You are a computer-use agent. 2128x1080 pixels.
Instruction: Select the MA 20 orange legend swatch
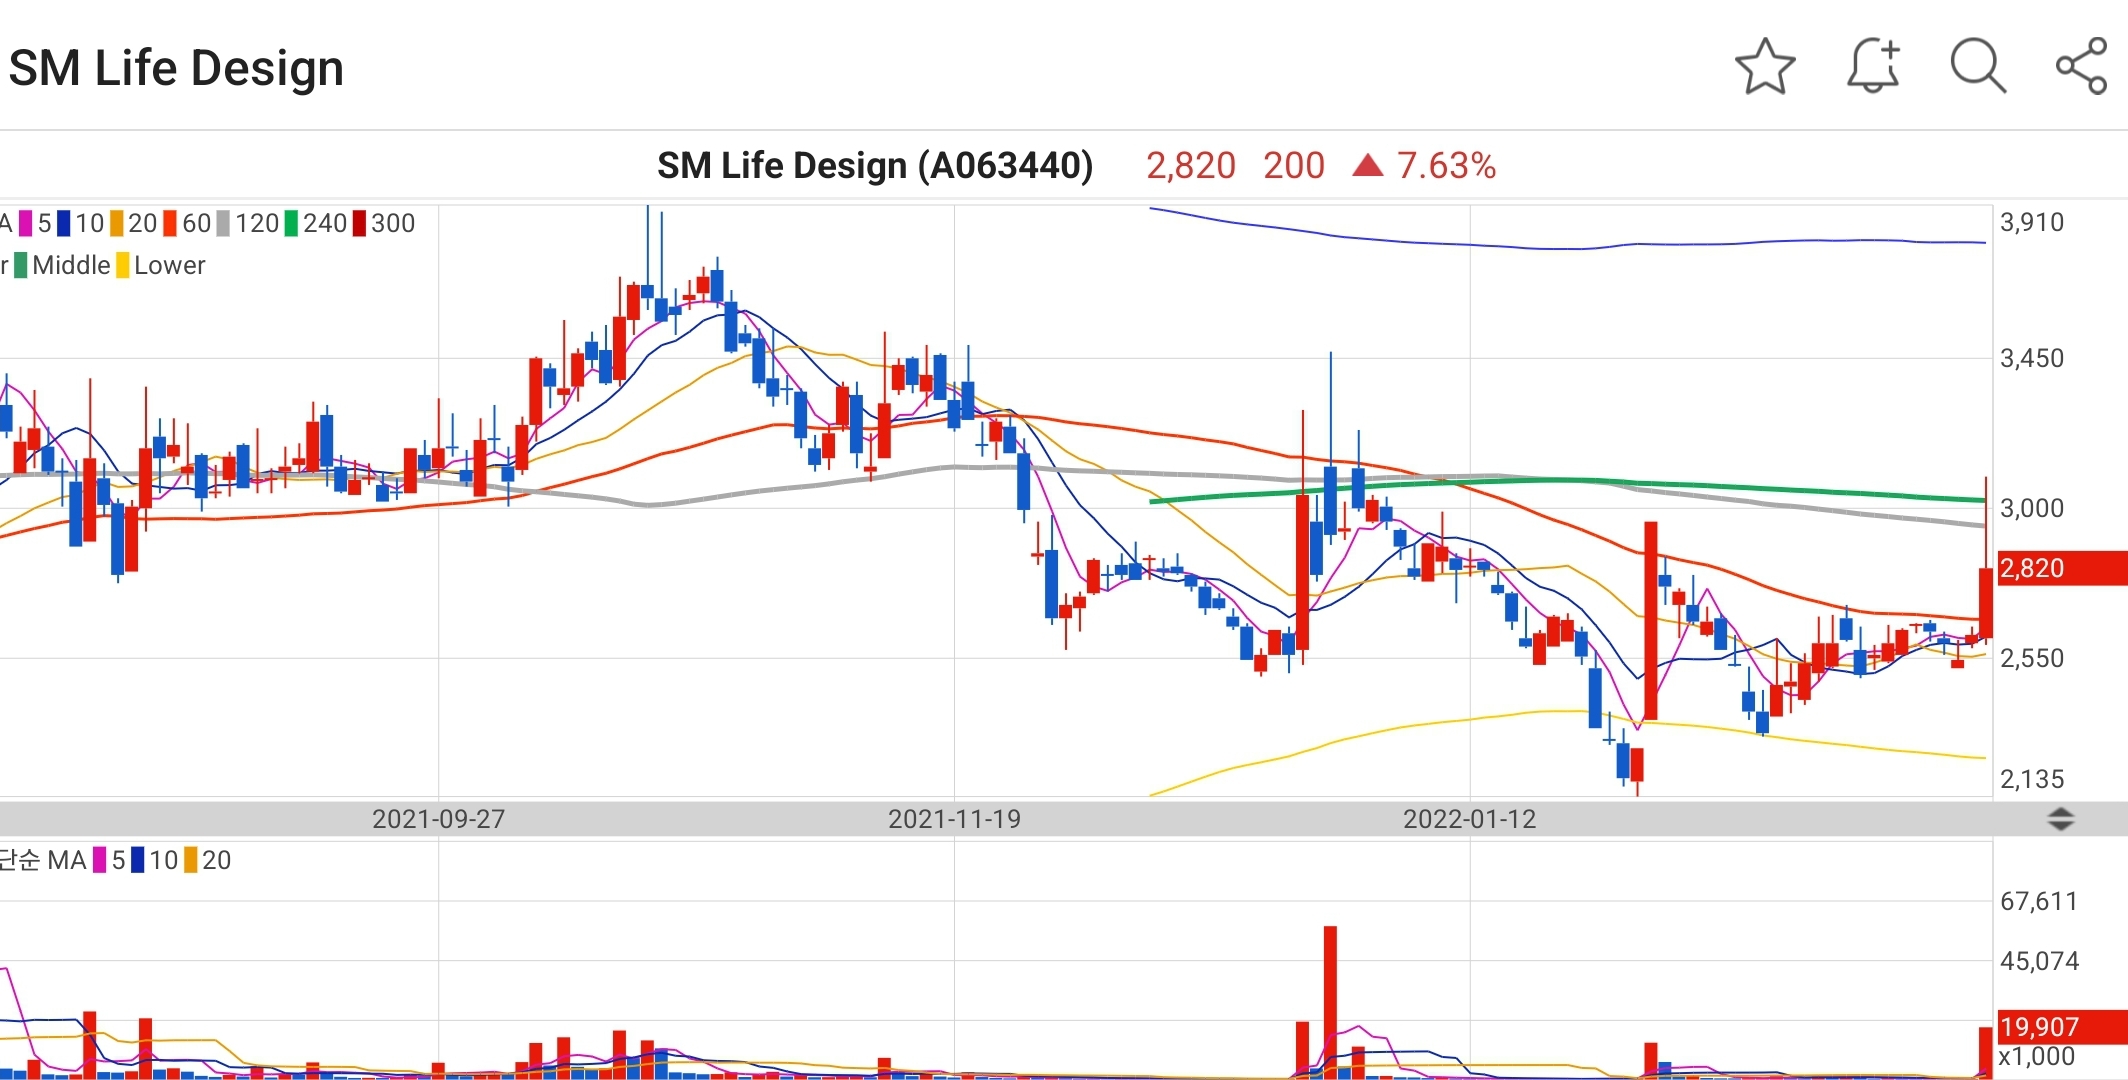point(117,223)
